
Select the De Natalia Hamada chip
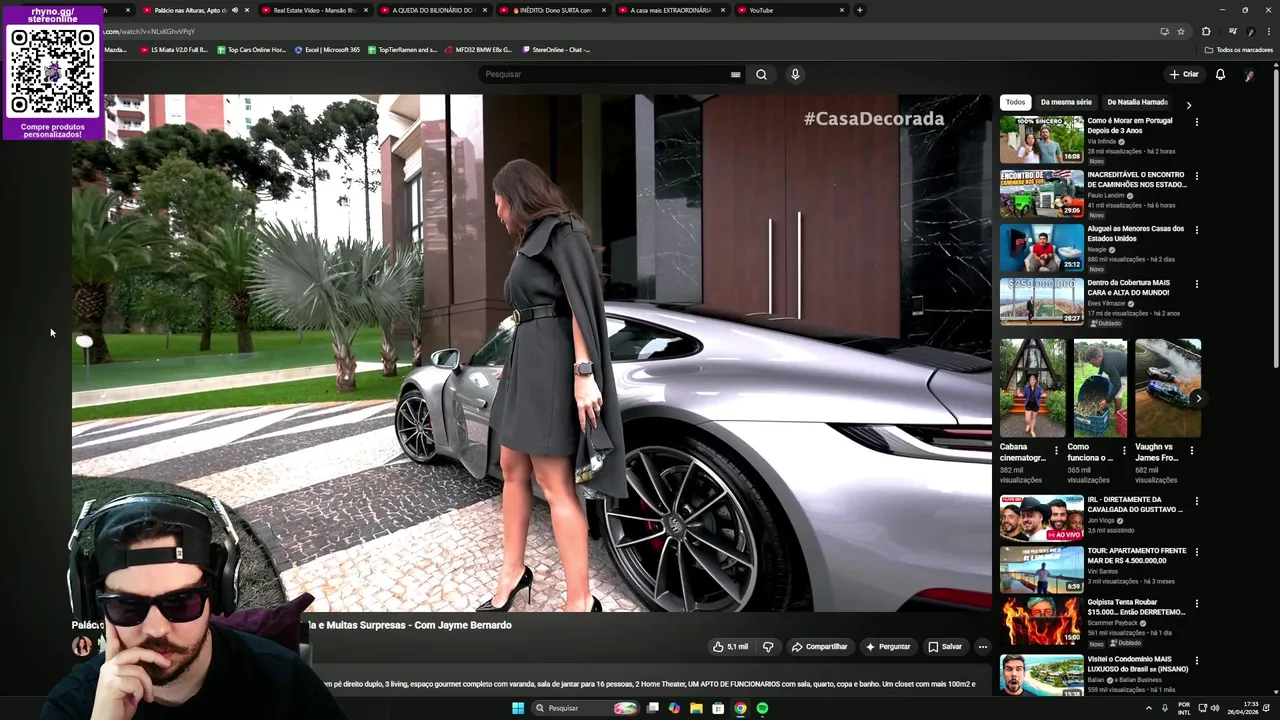1137,102
